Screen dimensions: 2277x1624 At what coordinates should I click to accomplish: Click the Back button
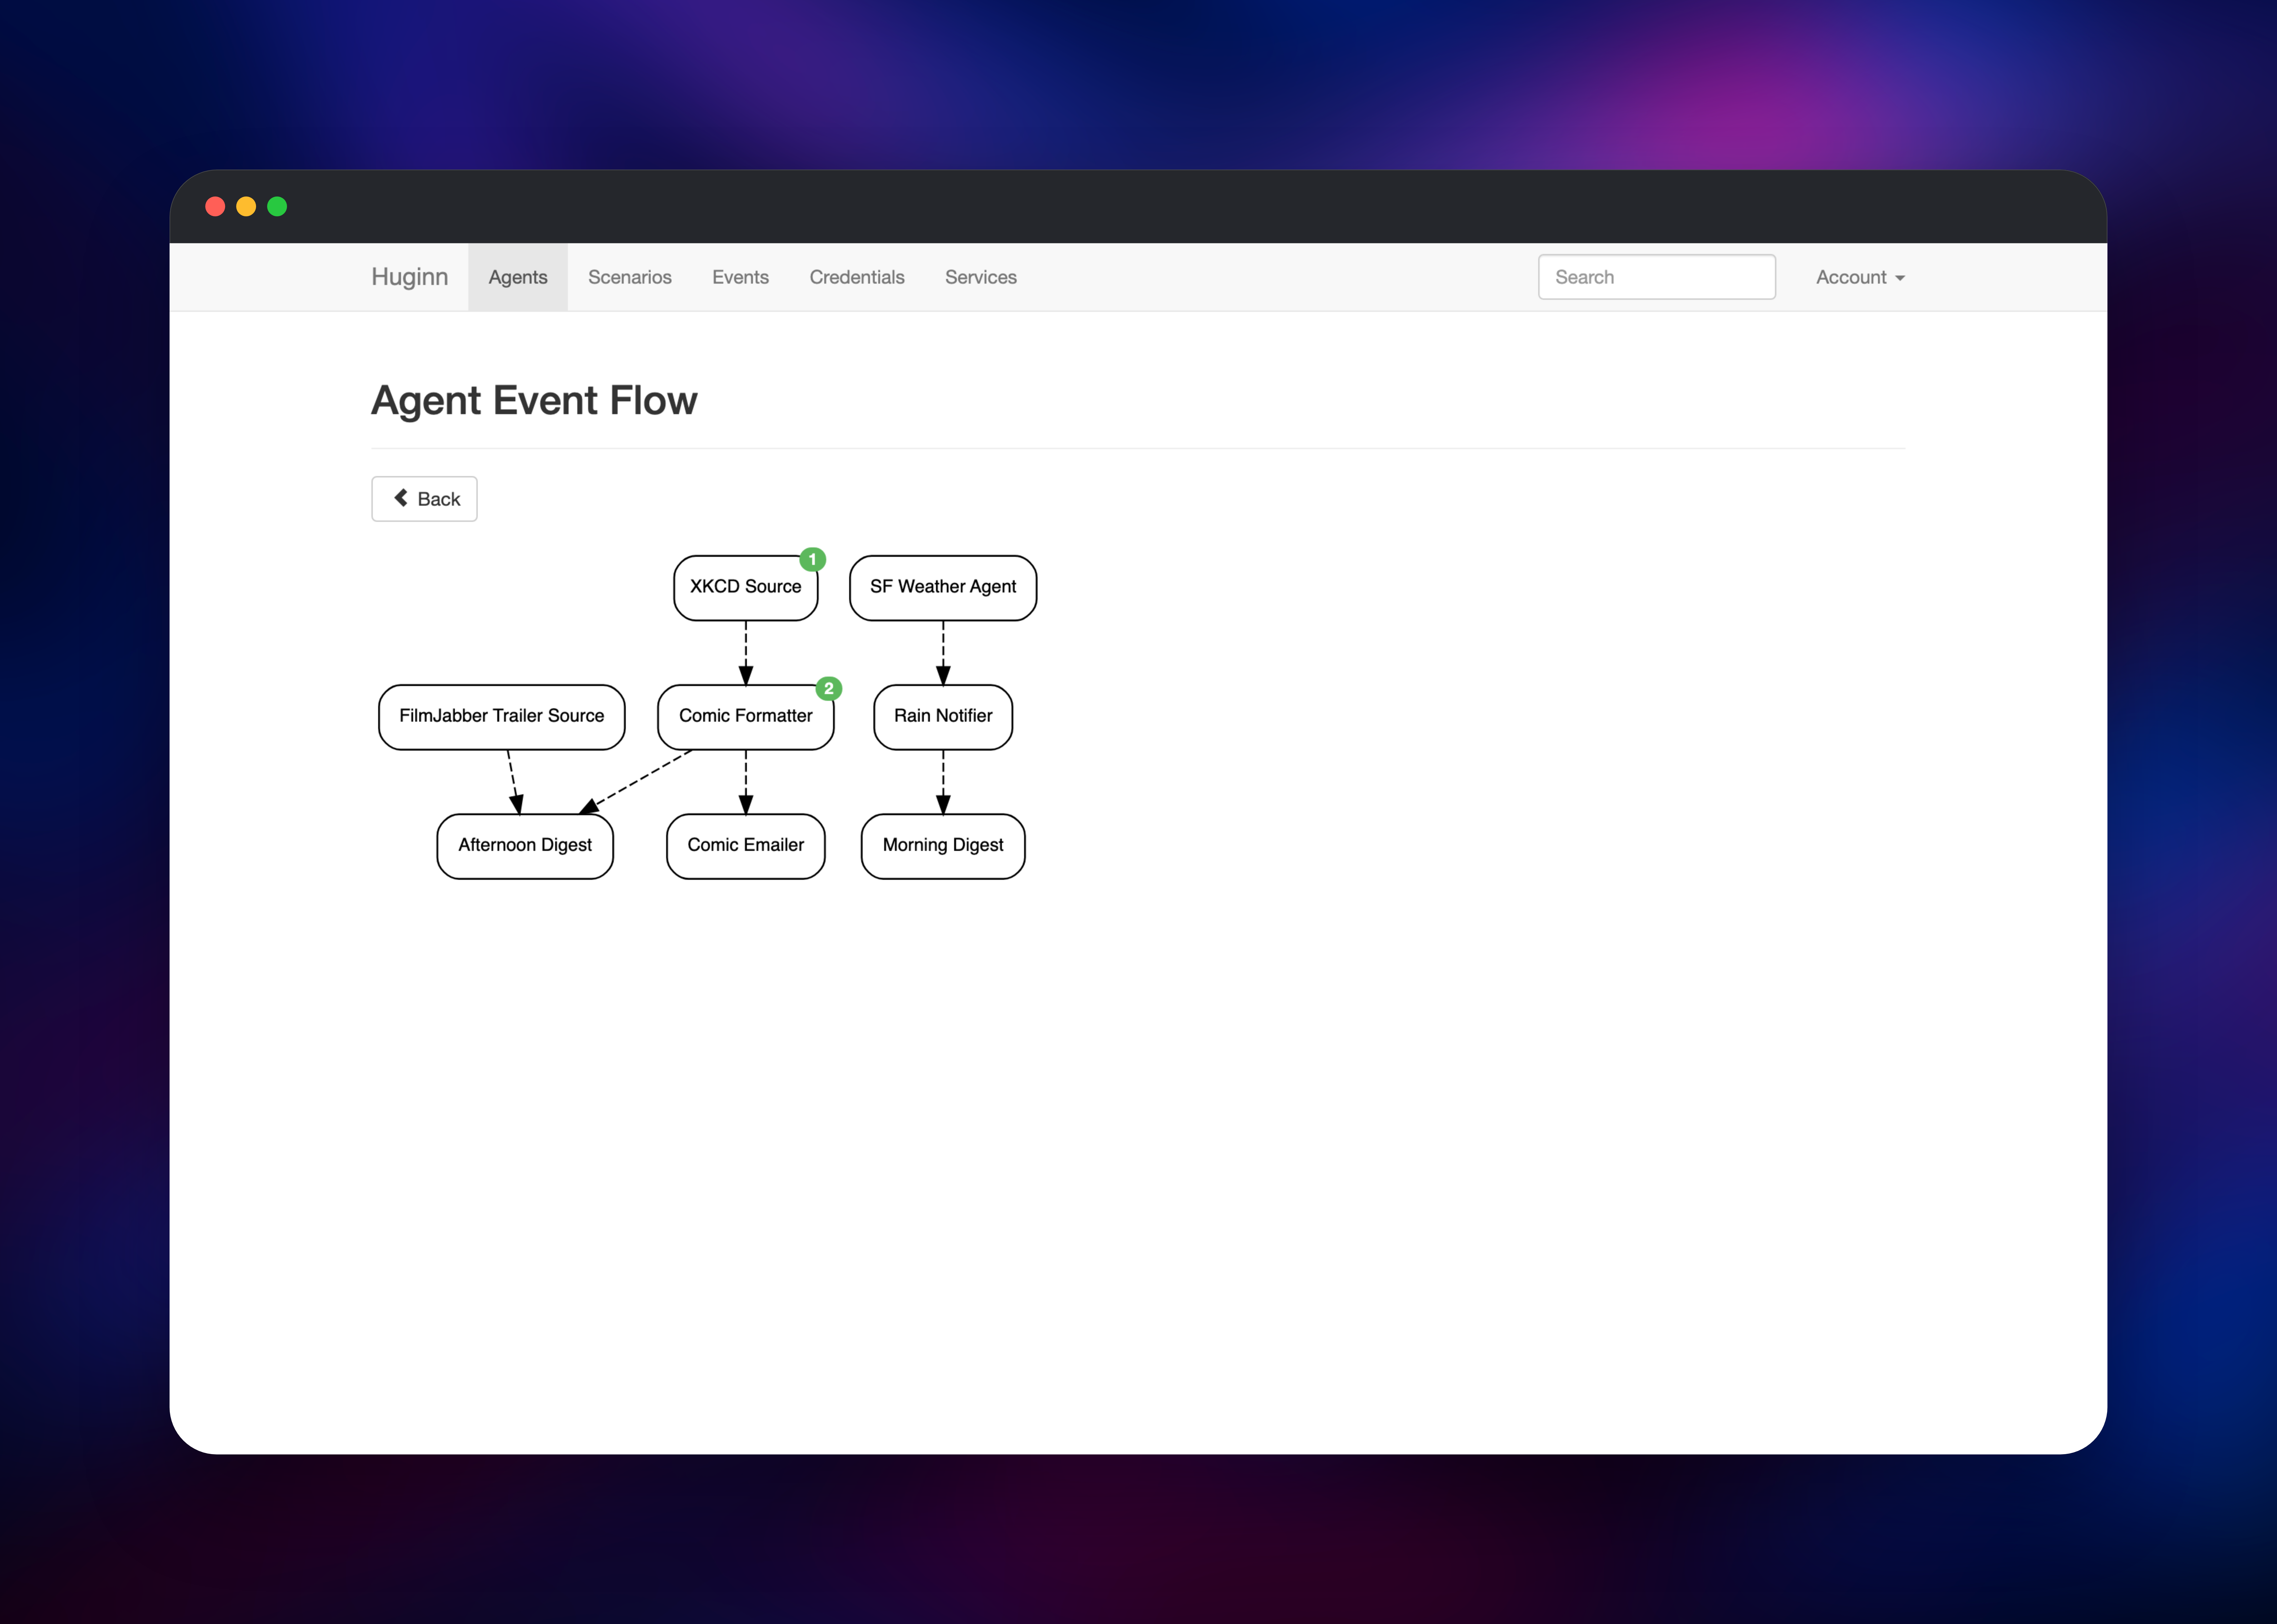(424, 499)
